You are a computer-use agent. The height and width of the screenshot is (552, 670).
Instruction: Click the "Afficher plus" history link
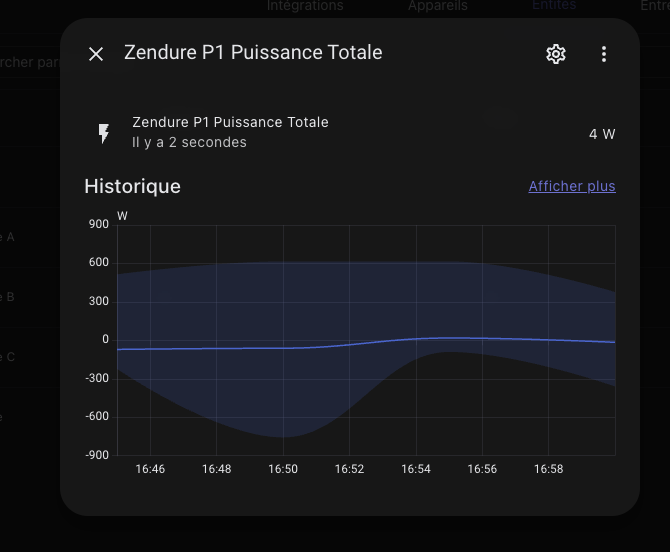pos(572,186)
